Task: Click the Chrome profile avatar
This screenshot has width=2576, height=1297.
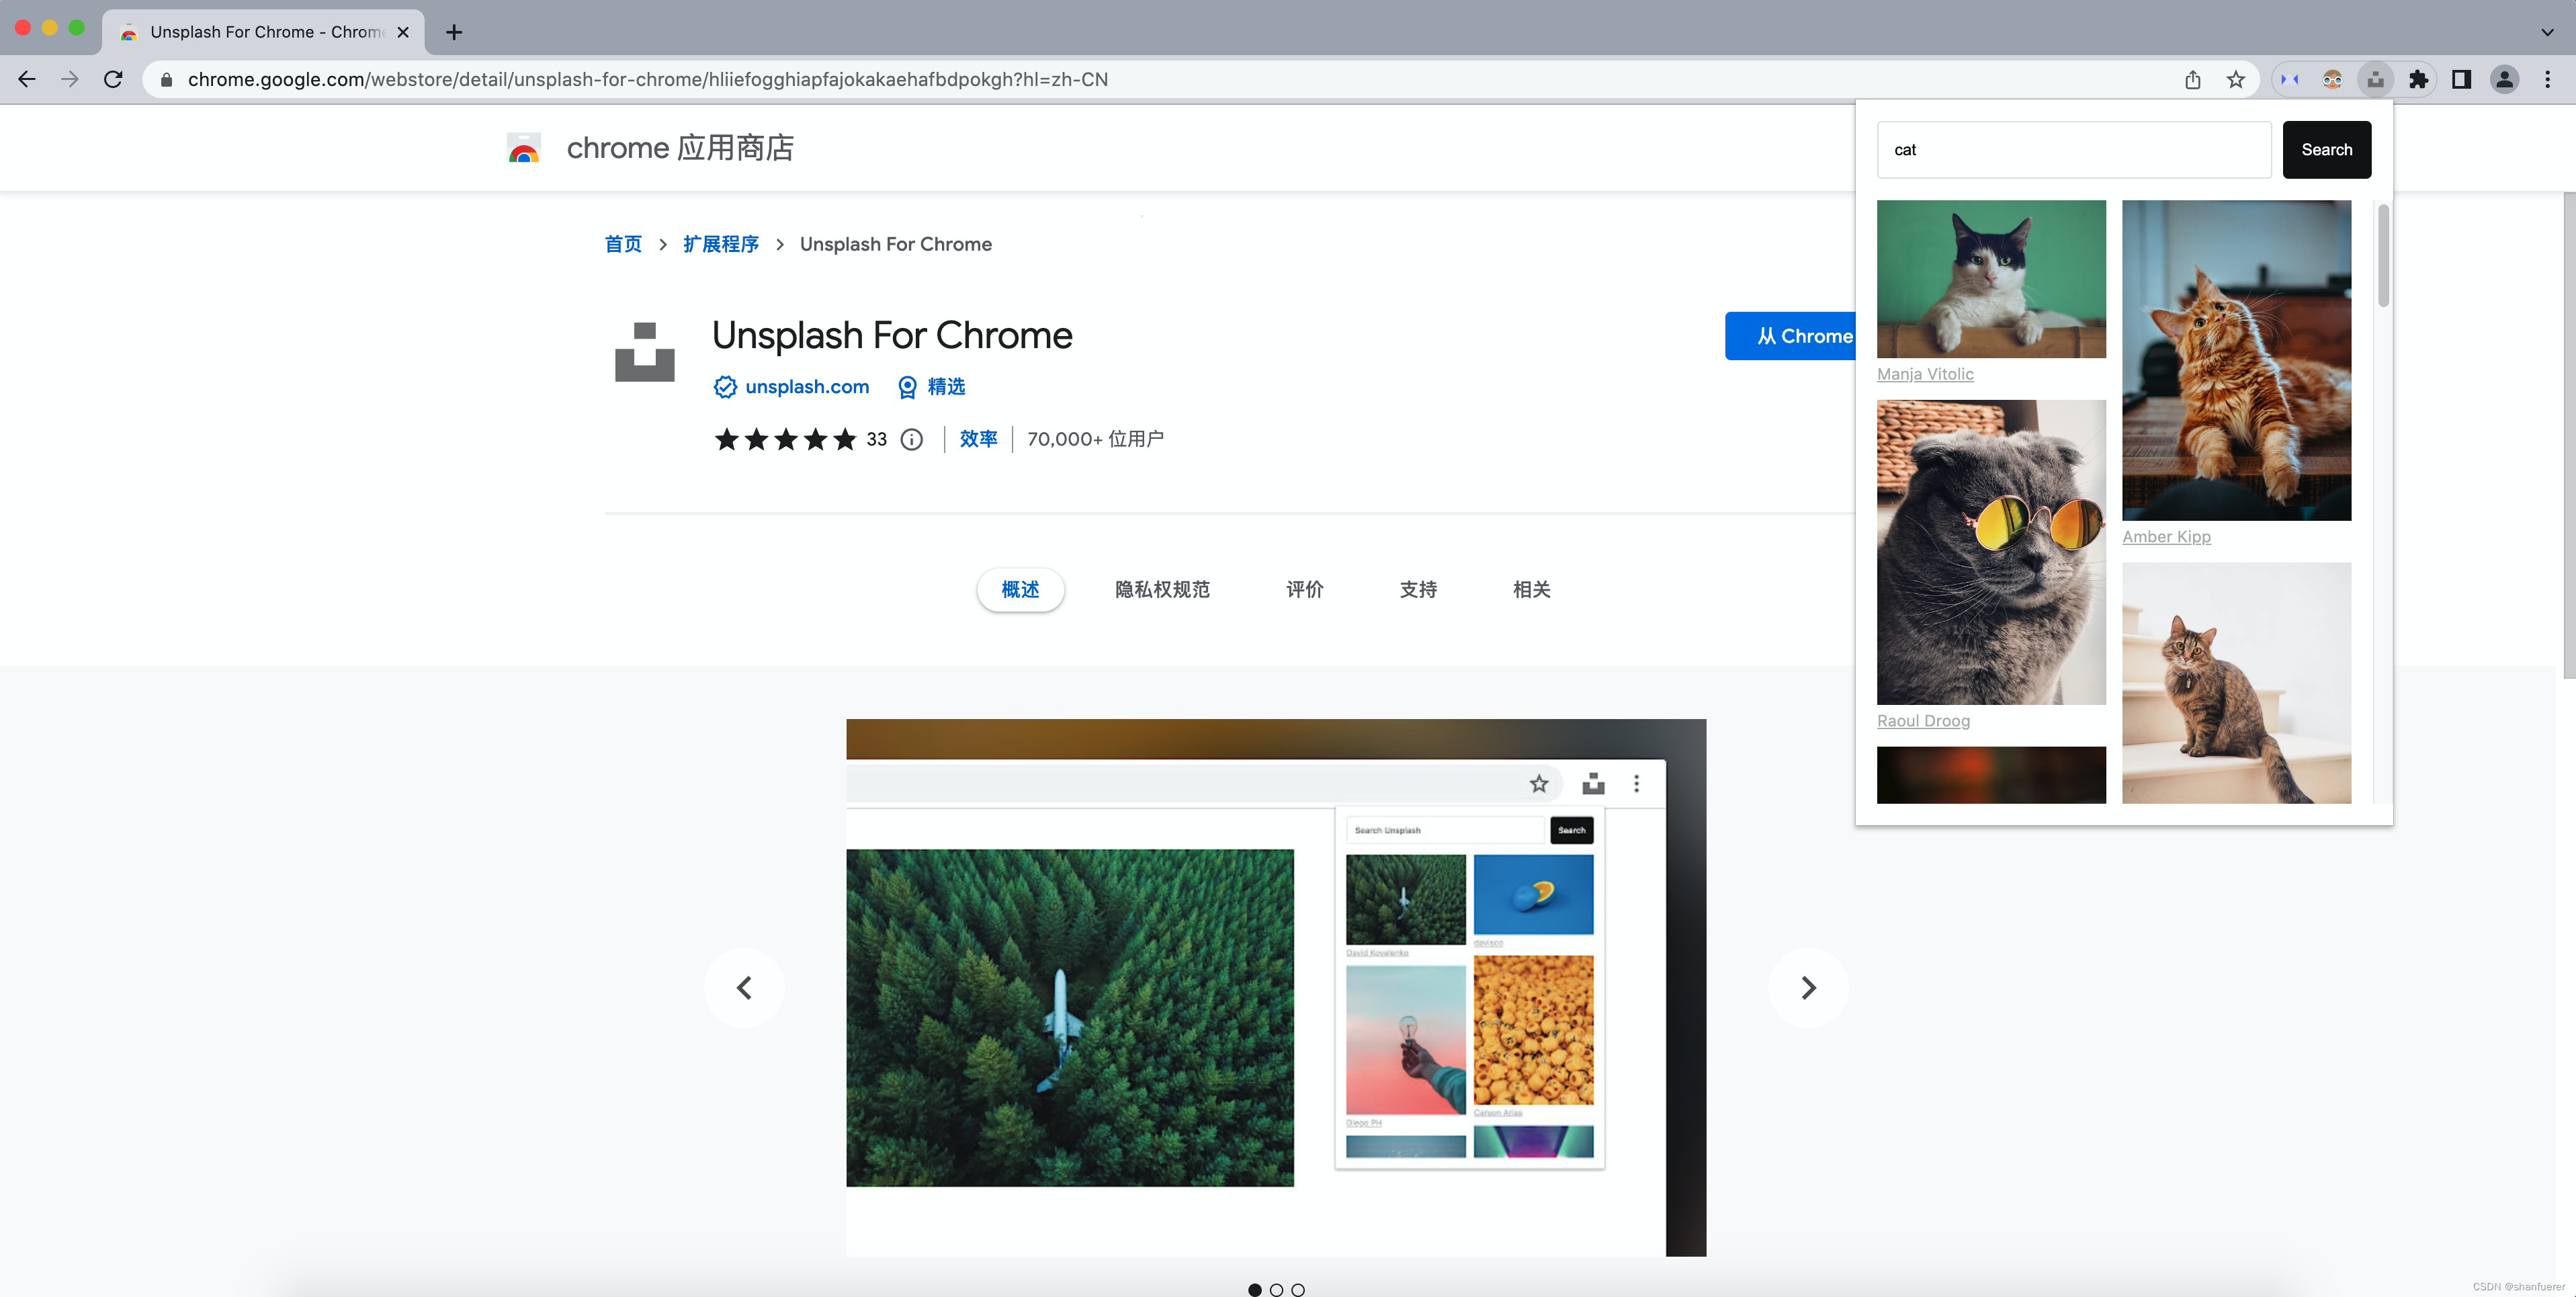Action: (2504, 79)
